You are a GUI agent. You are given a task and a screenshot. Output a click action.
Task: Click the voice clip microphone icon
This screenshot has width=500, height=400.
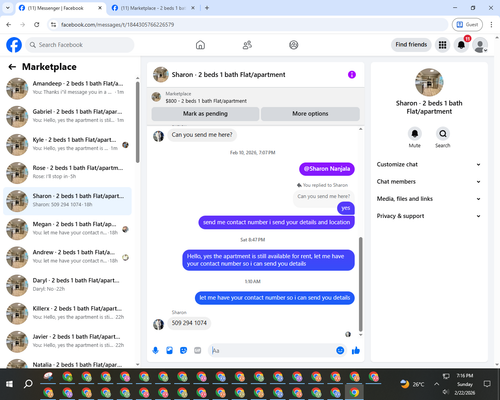(x=155, y=350)
